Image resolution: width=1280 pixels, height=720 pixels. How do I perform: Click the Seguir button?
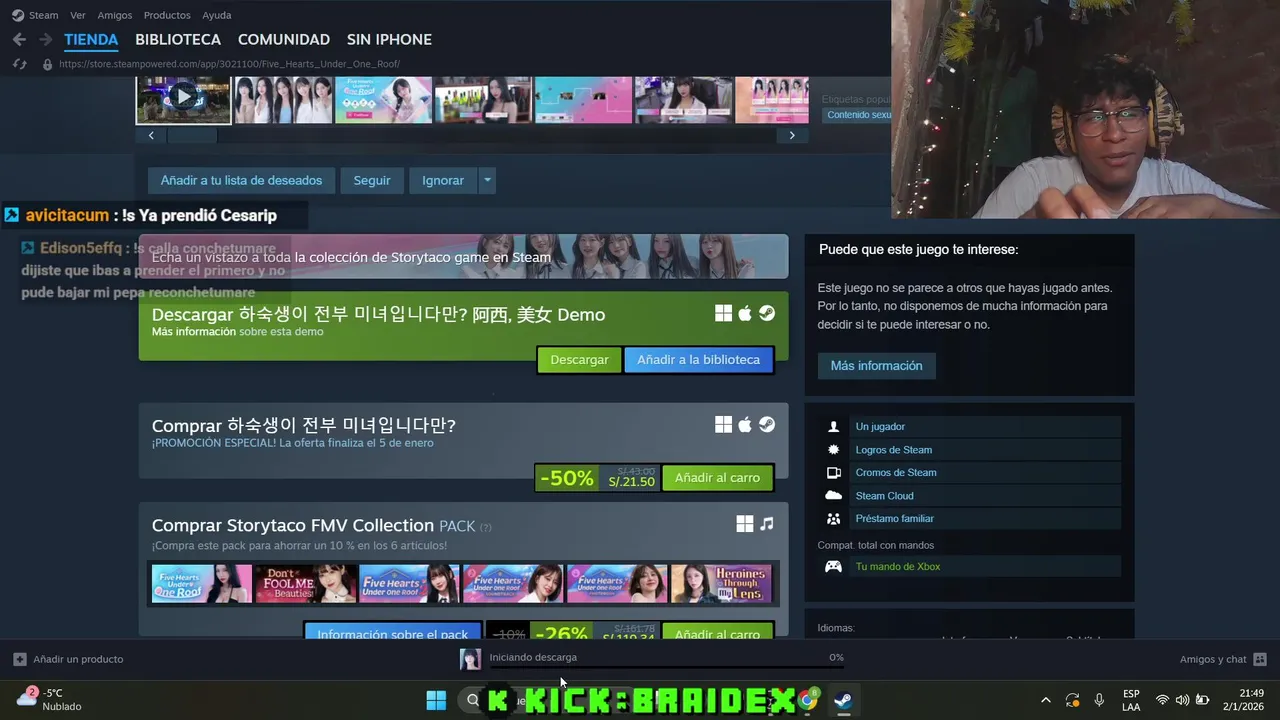coord(372,181)
